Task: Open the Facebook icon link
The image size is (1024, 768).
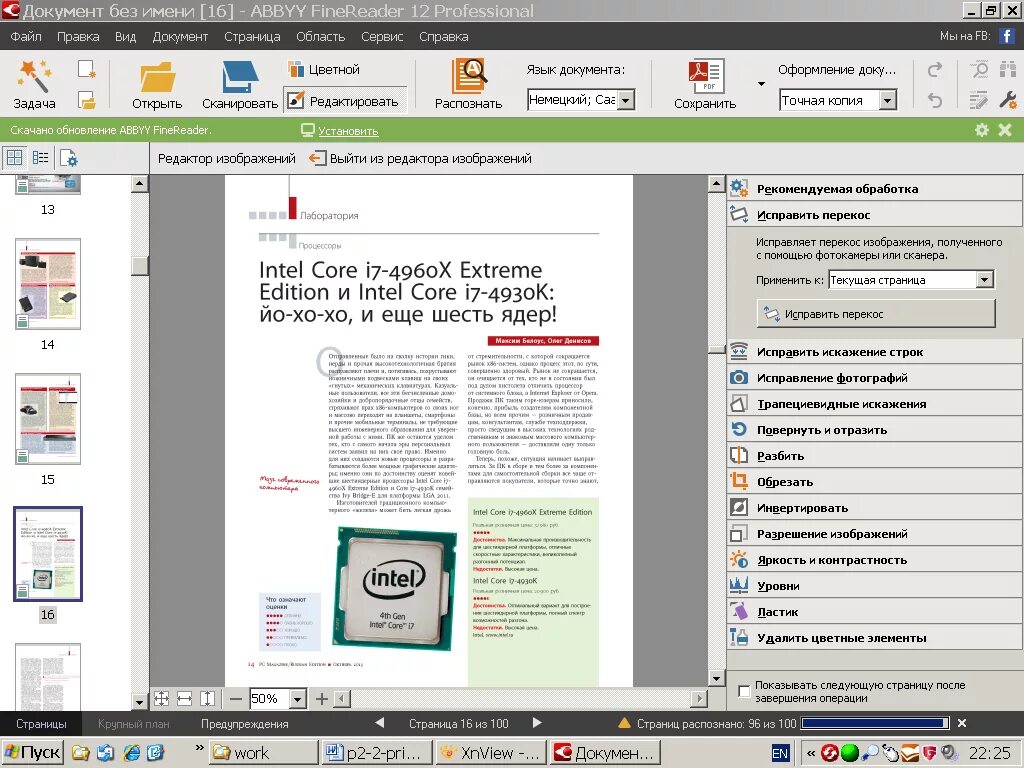Action: click(x=1006, y=36)
